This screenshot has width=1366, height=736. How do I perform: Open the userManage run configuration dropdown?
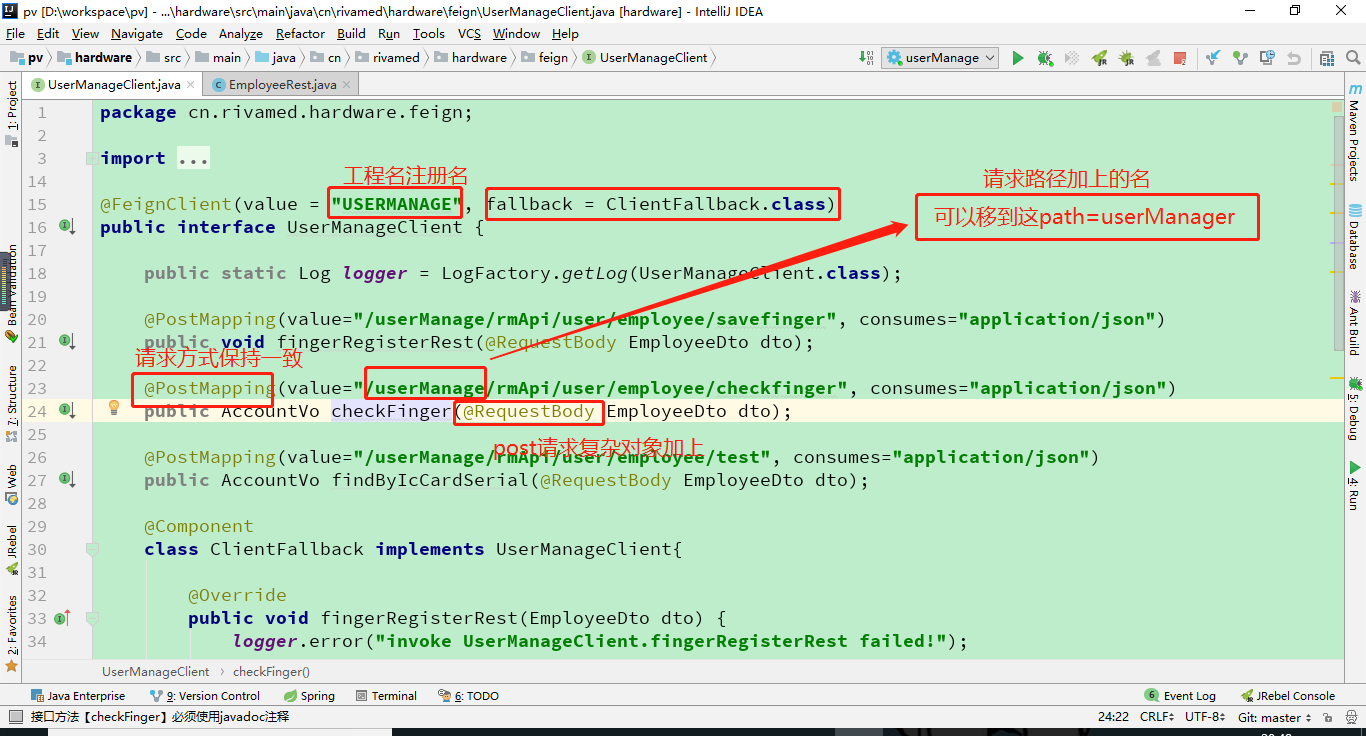pyautogui.click(x=941, y=58)
